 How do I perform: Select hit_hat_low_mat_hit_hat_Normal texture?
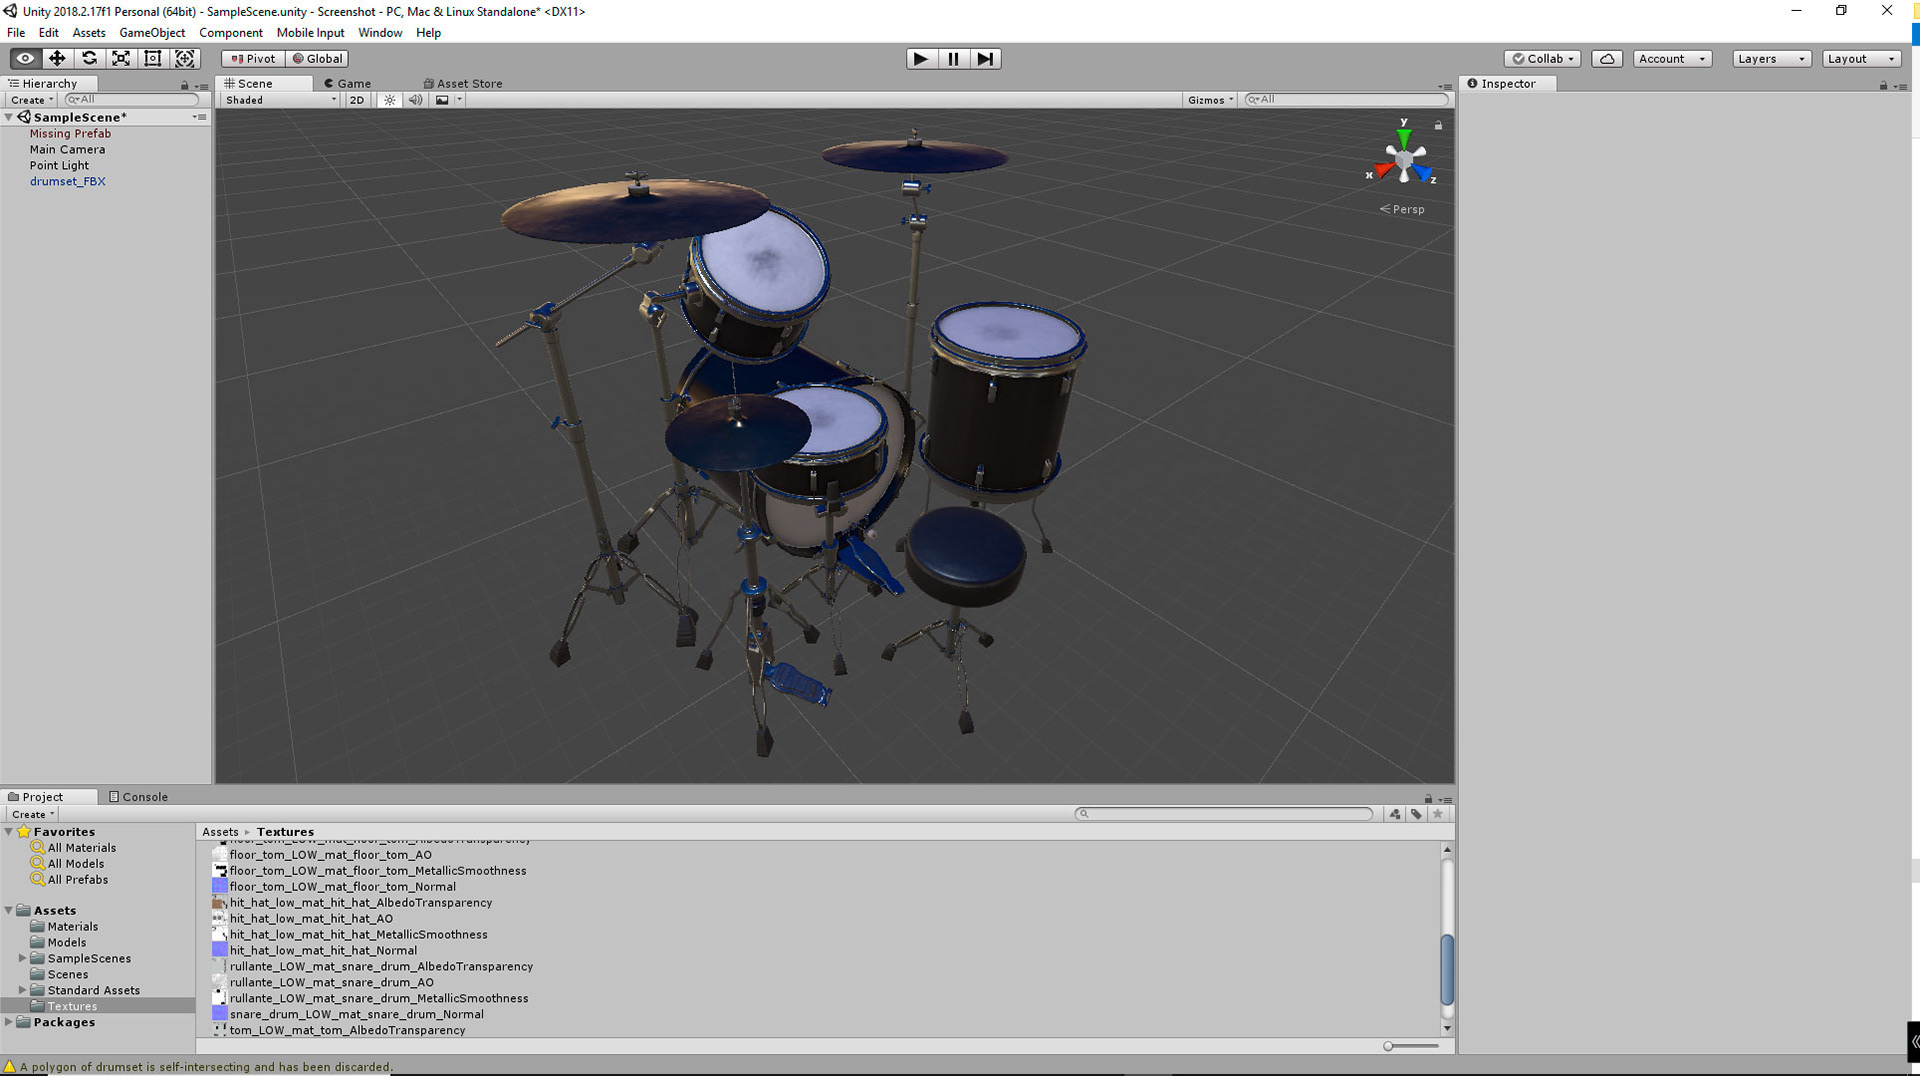pyautogui.click(x=323, y=950)
